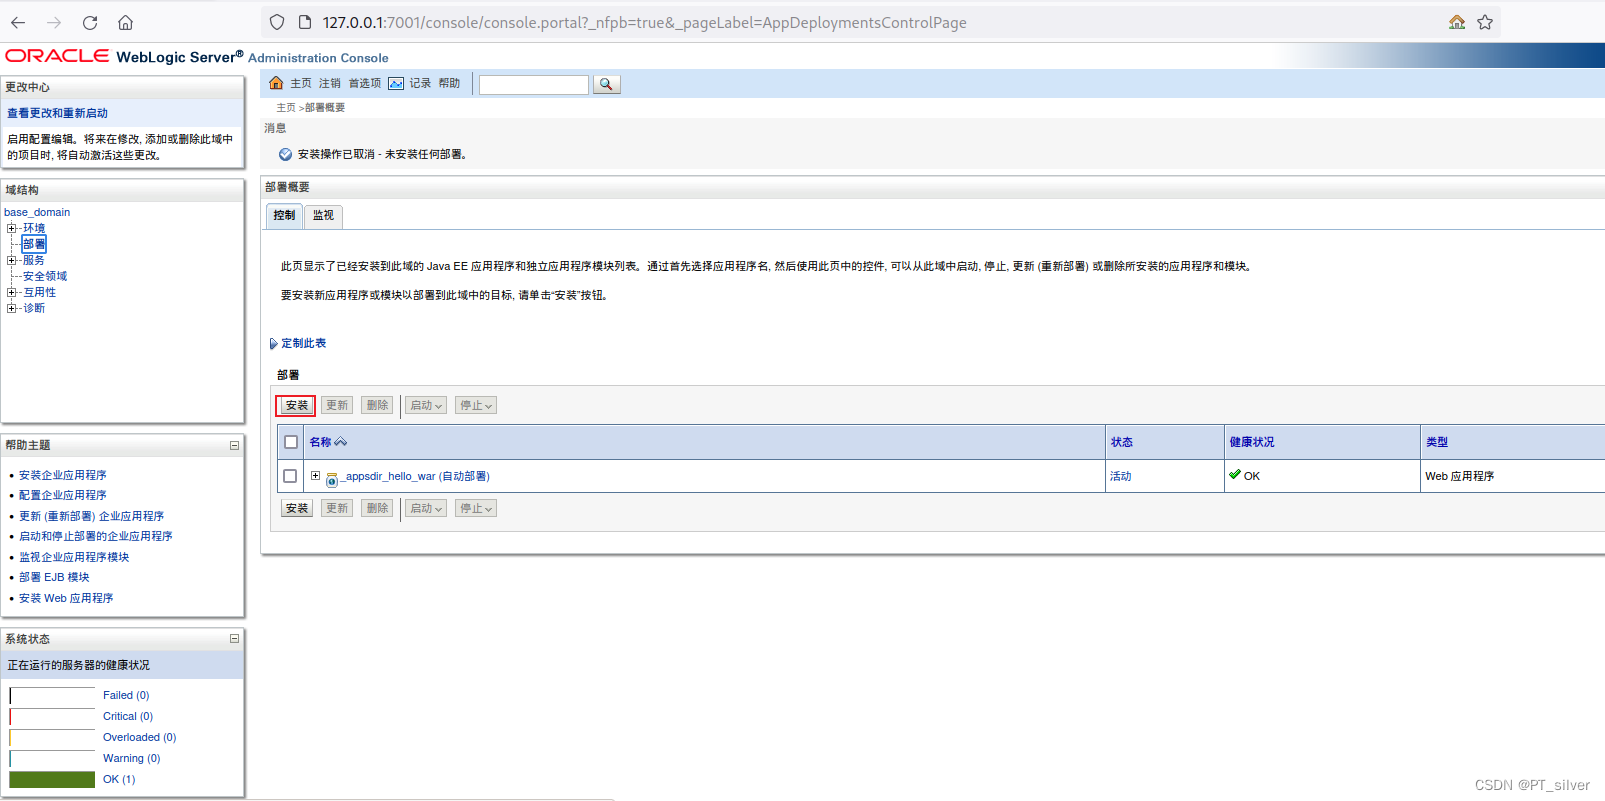Sort by 名称 using the sort arrow icon
Image resolution: width=1605 pixels, height=801 pixels.
(x=341, y=442)
